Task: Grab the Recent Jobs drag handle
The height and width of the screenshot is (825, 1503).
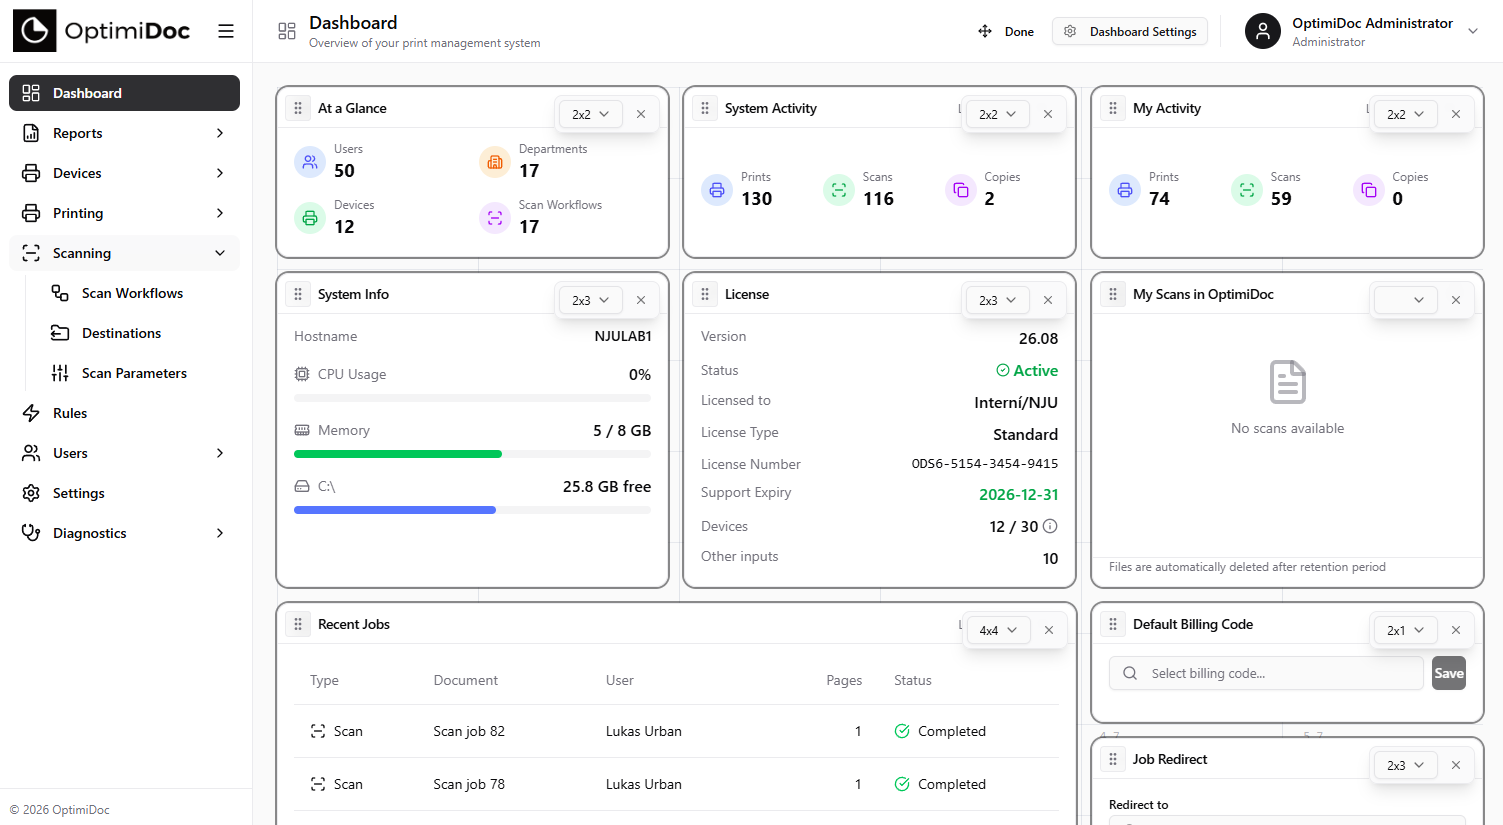Action: pos(298,624)
